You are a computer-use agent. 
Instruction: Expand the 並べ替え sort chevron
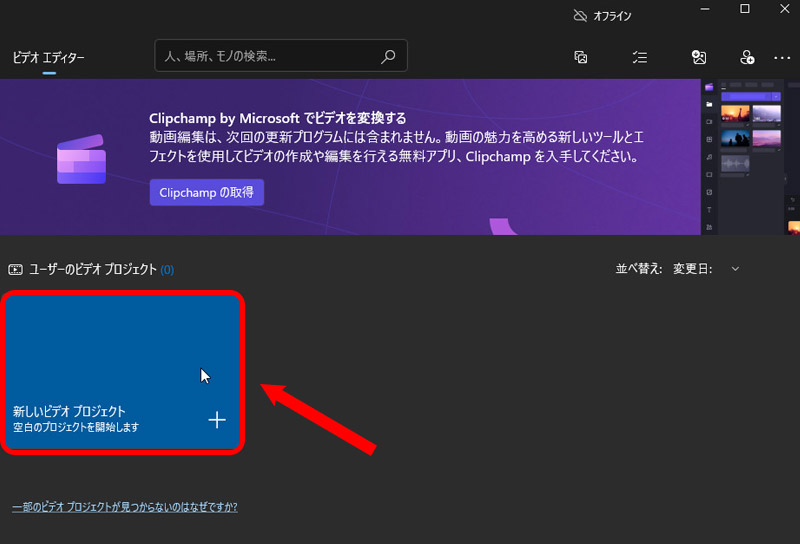coord(736,269)
